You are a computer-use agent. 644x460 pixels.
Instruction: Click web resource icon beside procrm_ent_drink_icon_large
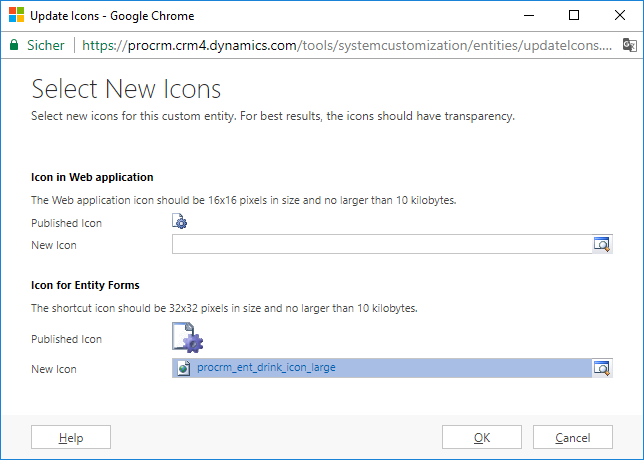[x=183, y=368]
